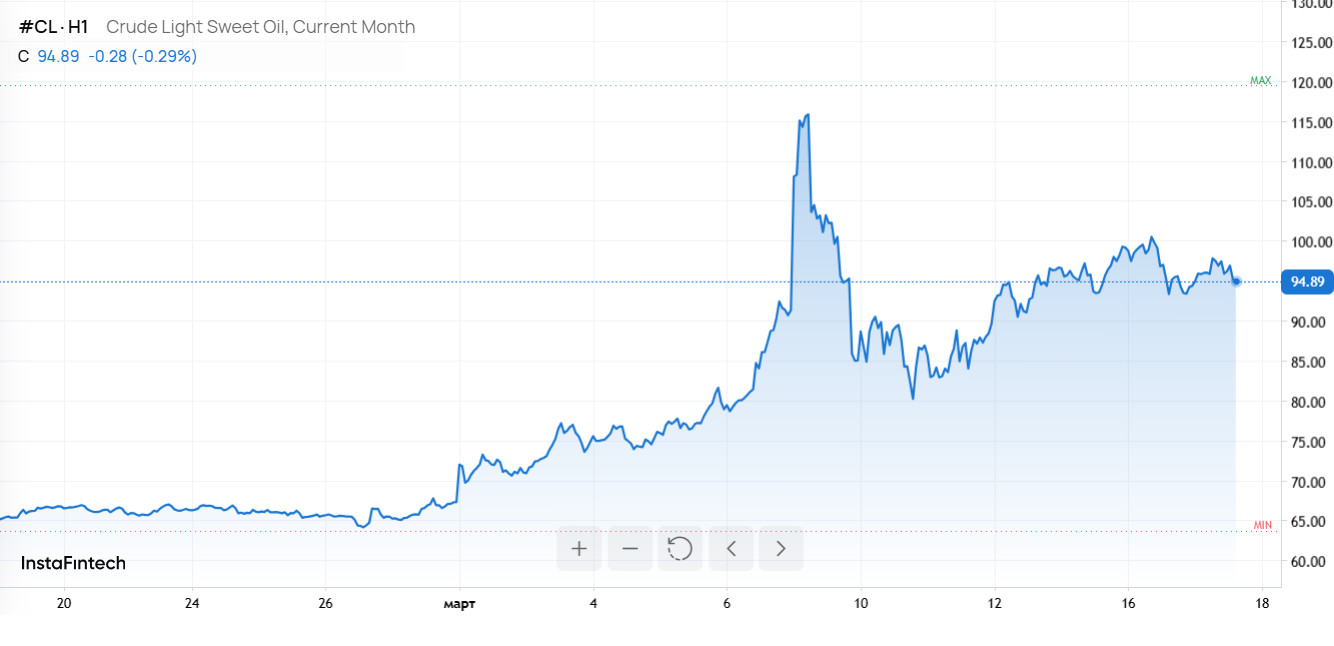
Task: Click the InstaFintech logo
Action: 73,563
